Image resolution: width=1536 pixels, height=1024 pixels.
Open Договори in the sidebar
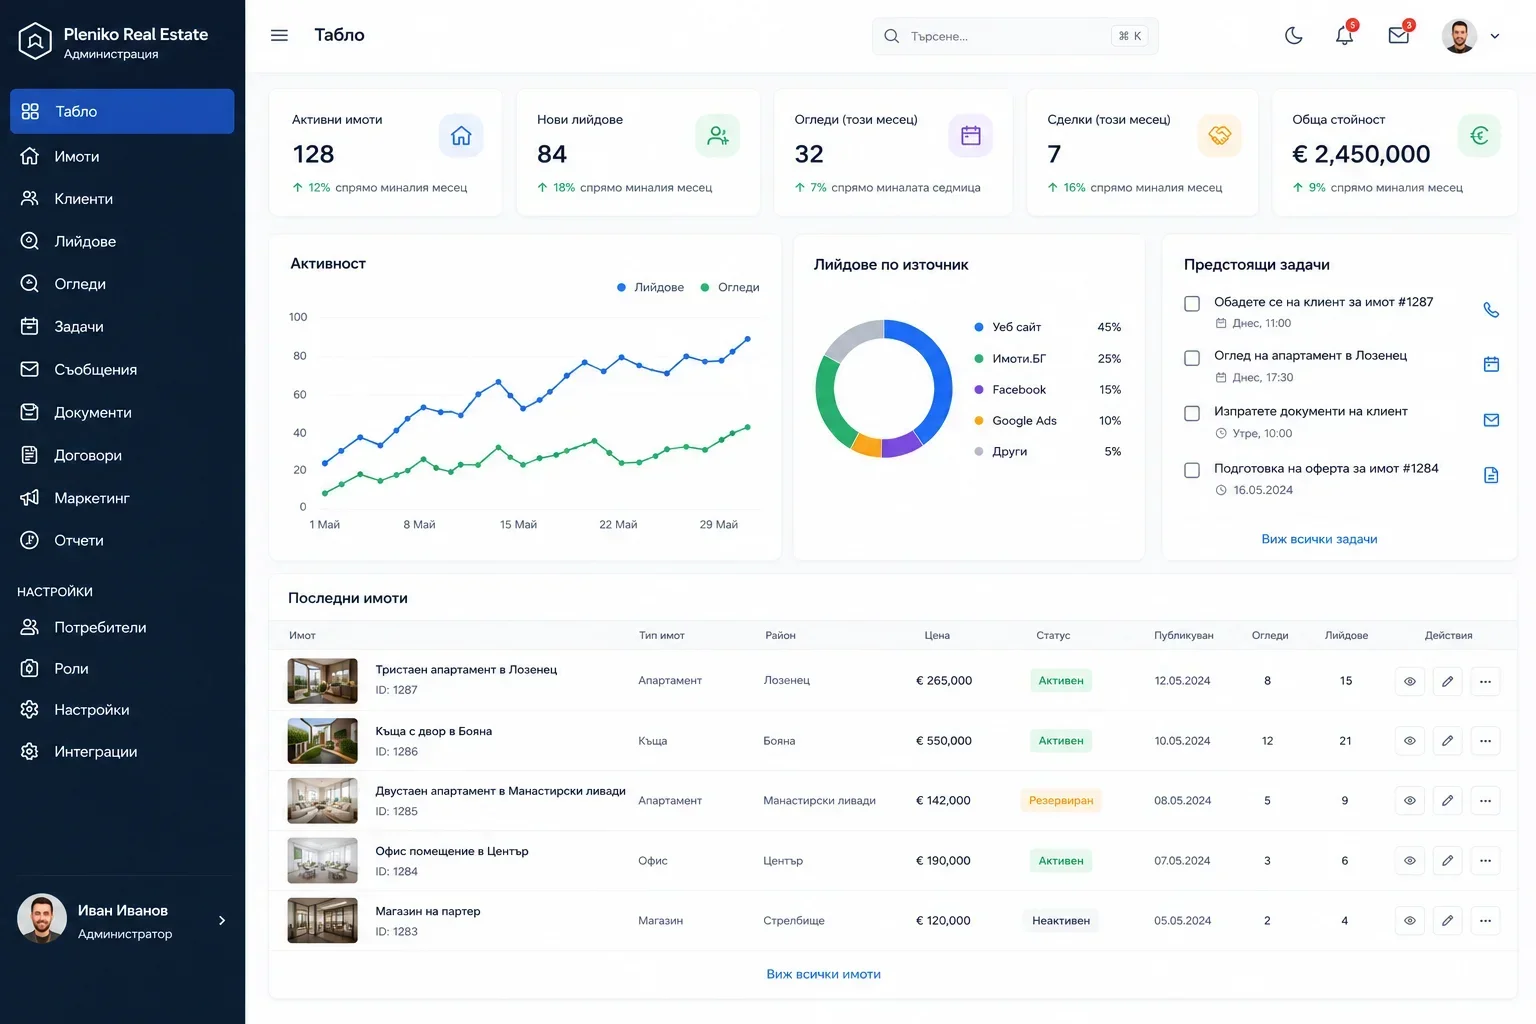(122, 455)
